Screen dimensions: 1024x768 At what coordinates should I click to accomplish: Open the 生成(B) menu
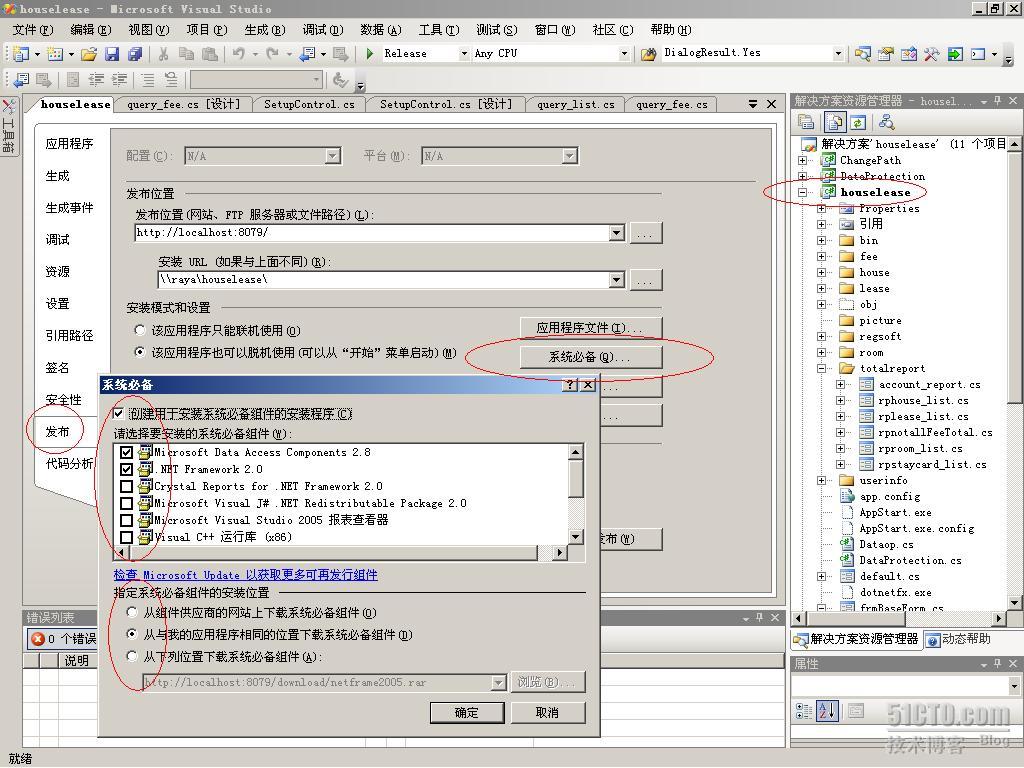[264, 30]
